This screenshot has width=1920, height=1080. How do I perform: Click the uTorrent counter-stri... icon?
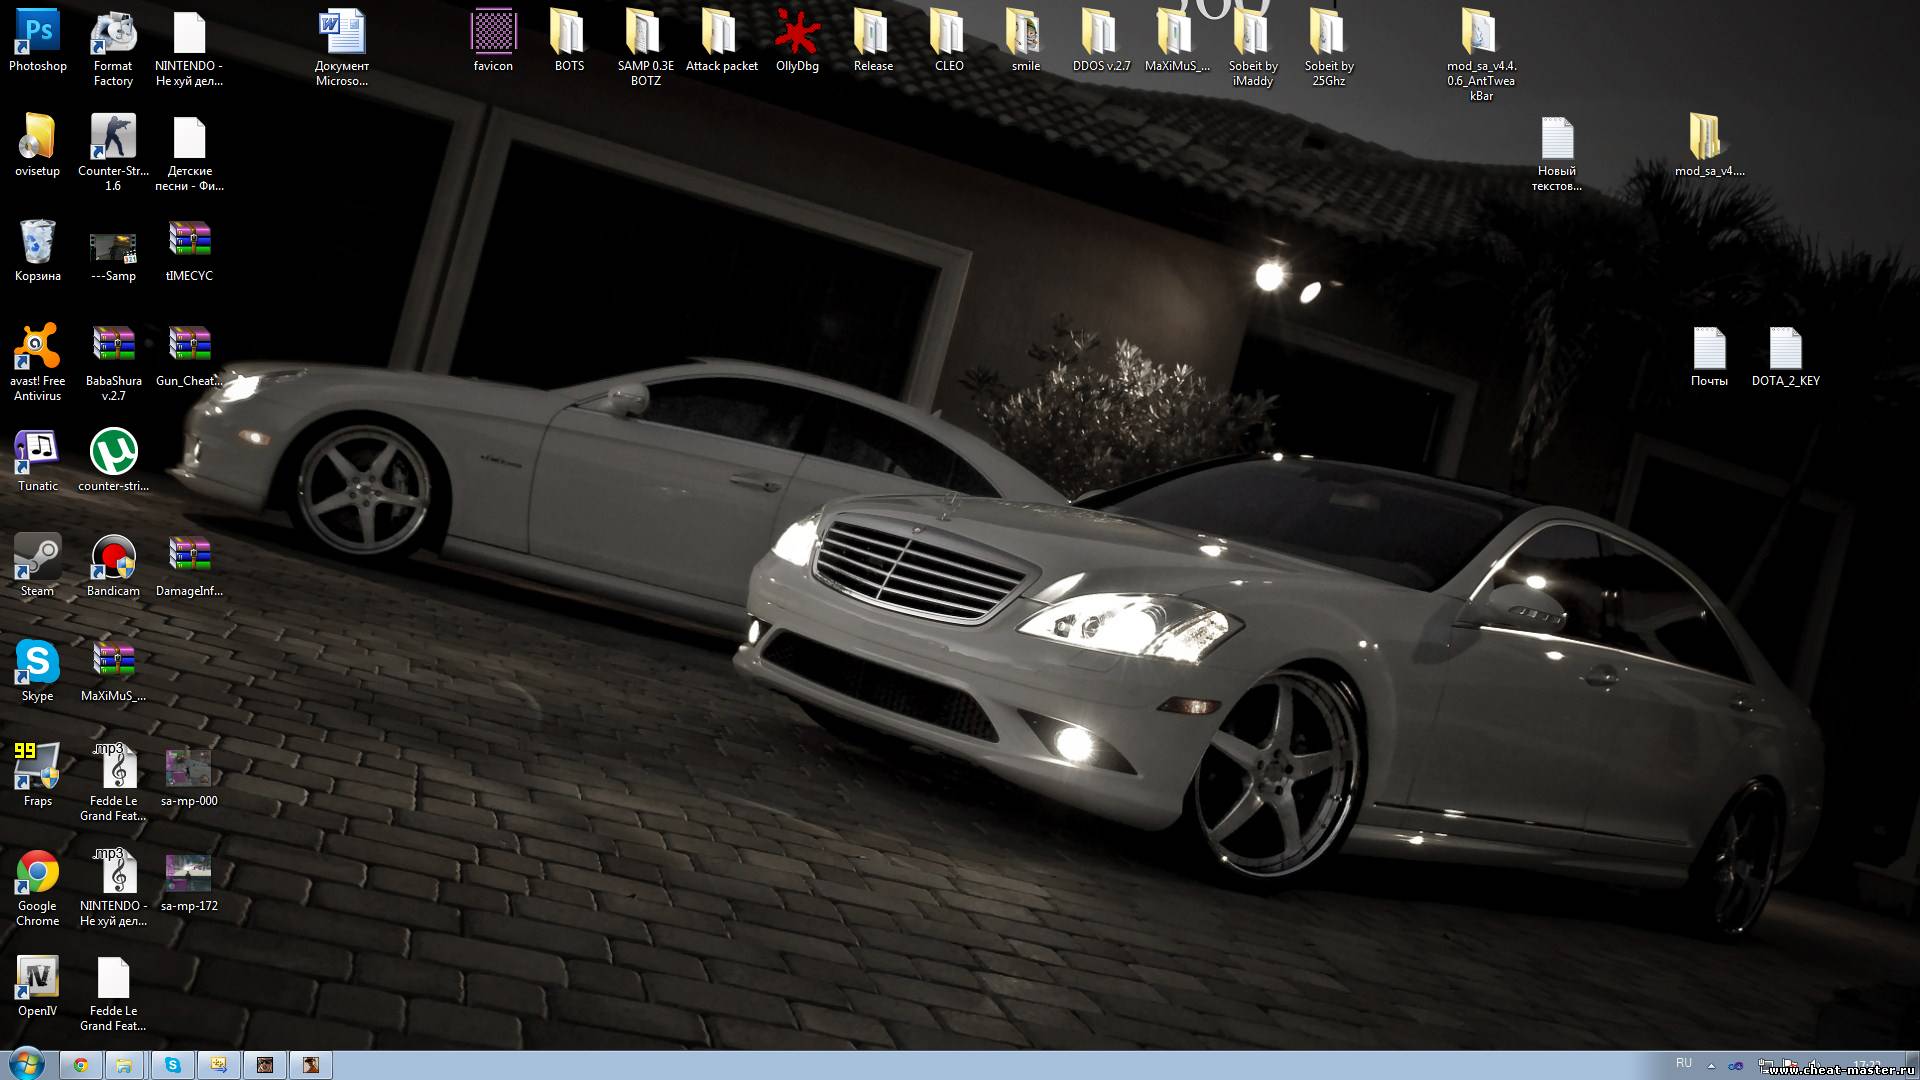coord(113,452)
